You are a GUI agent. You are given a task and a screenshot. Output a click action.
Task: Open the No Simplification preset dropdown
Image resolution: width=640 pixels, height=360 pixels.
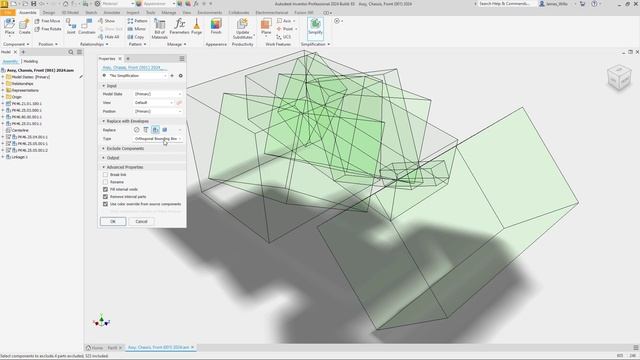tap(138, 76)
